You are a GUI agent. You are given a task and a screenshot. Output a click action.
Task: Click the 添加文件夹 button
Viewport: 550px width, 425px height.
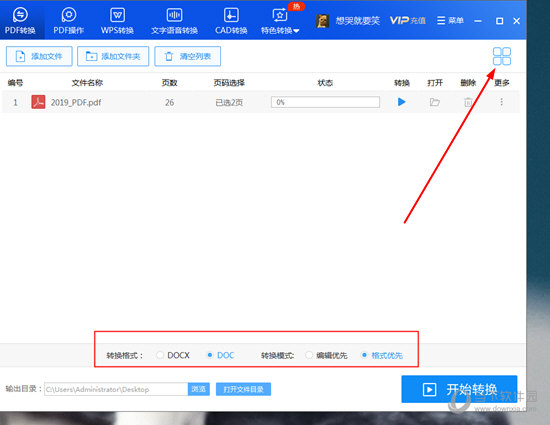pos(113,56)
